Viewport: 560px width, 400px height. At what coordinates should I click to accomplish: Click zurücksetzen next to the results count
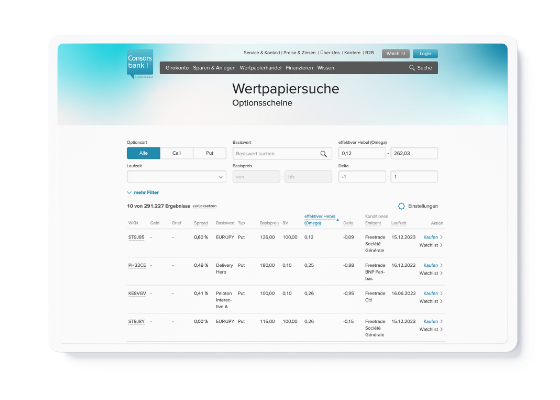pos(205,206)
